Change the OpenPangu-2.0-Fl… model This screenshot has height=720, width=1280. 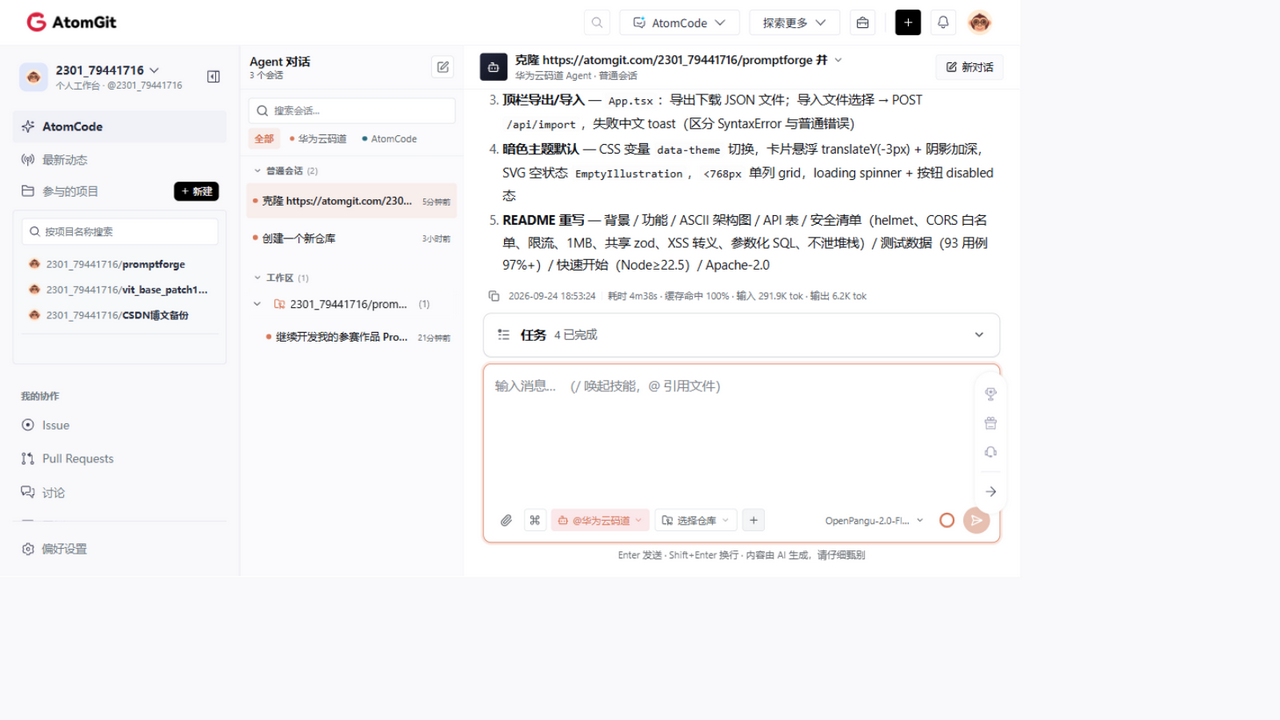click(874, 520)
